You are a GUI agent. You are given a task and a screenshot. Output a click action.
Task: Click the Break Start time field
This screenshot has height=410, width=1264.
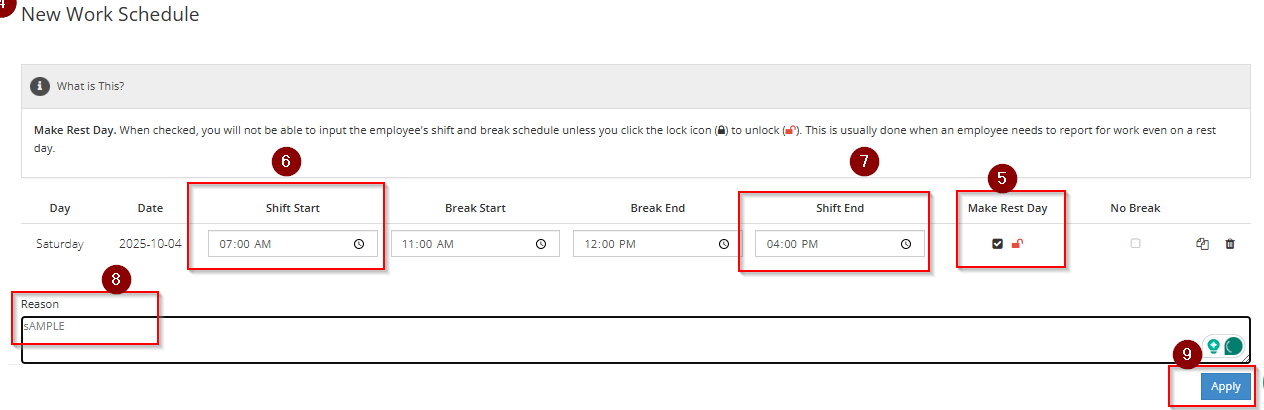pos(457,244)
